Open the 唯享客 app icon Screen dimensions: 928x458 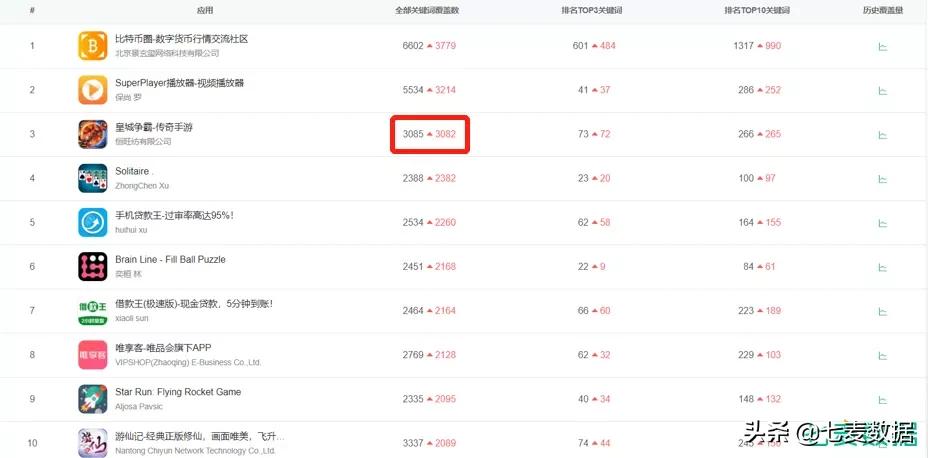[x=93, y=355]
